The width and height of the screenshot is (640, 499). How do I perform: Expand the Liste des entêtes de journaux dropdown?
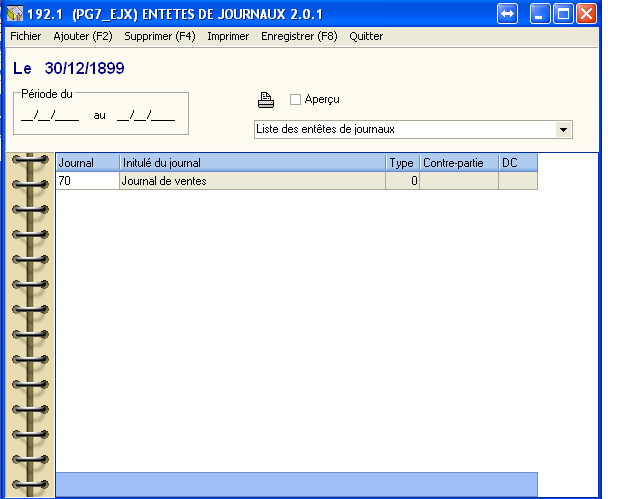(563, 130)
